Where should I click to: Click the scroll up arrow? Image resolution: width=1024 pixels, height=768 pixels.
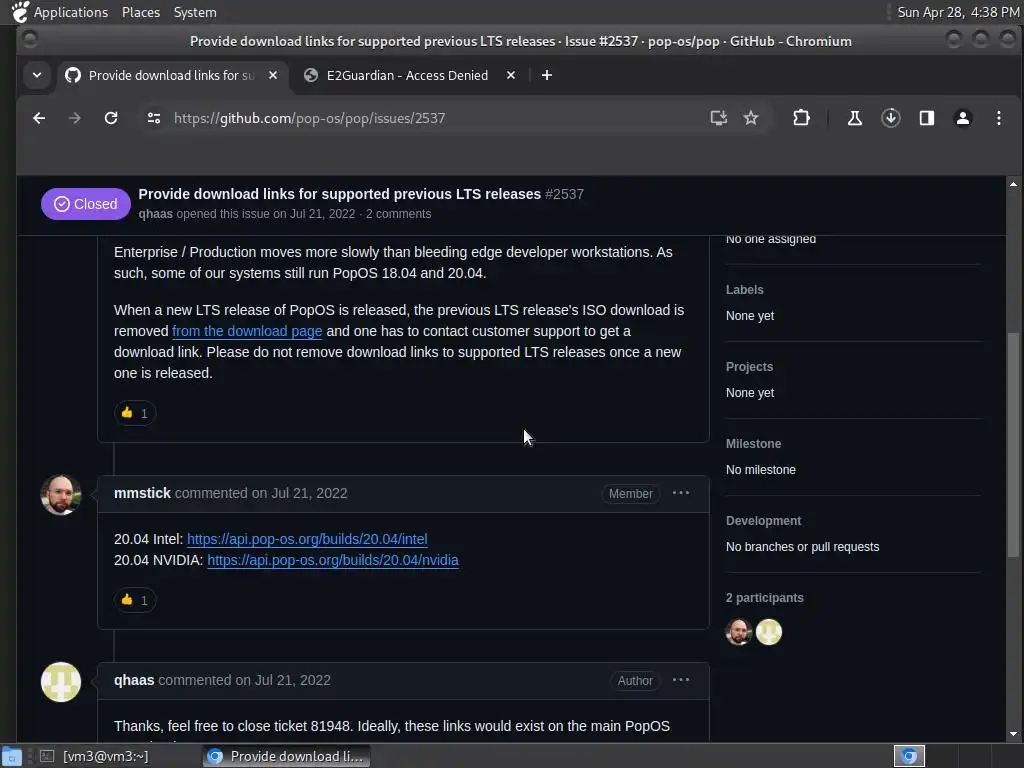[x=1013, y=184]
